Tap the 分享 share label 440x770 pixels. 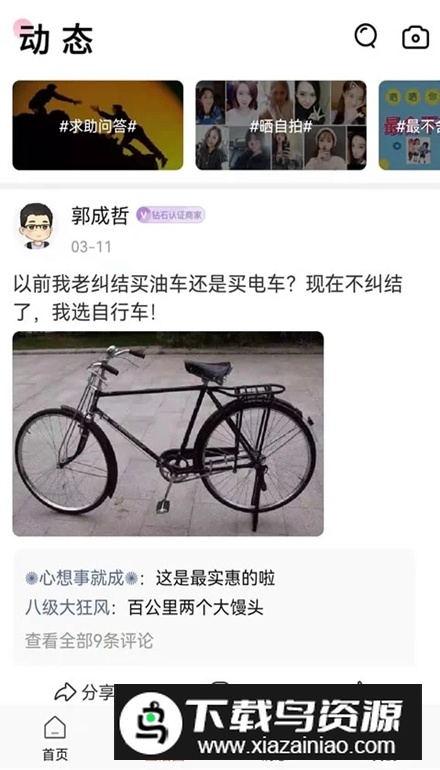point(98,692)
